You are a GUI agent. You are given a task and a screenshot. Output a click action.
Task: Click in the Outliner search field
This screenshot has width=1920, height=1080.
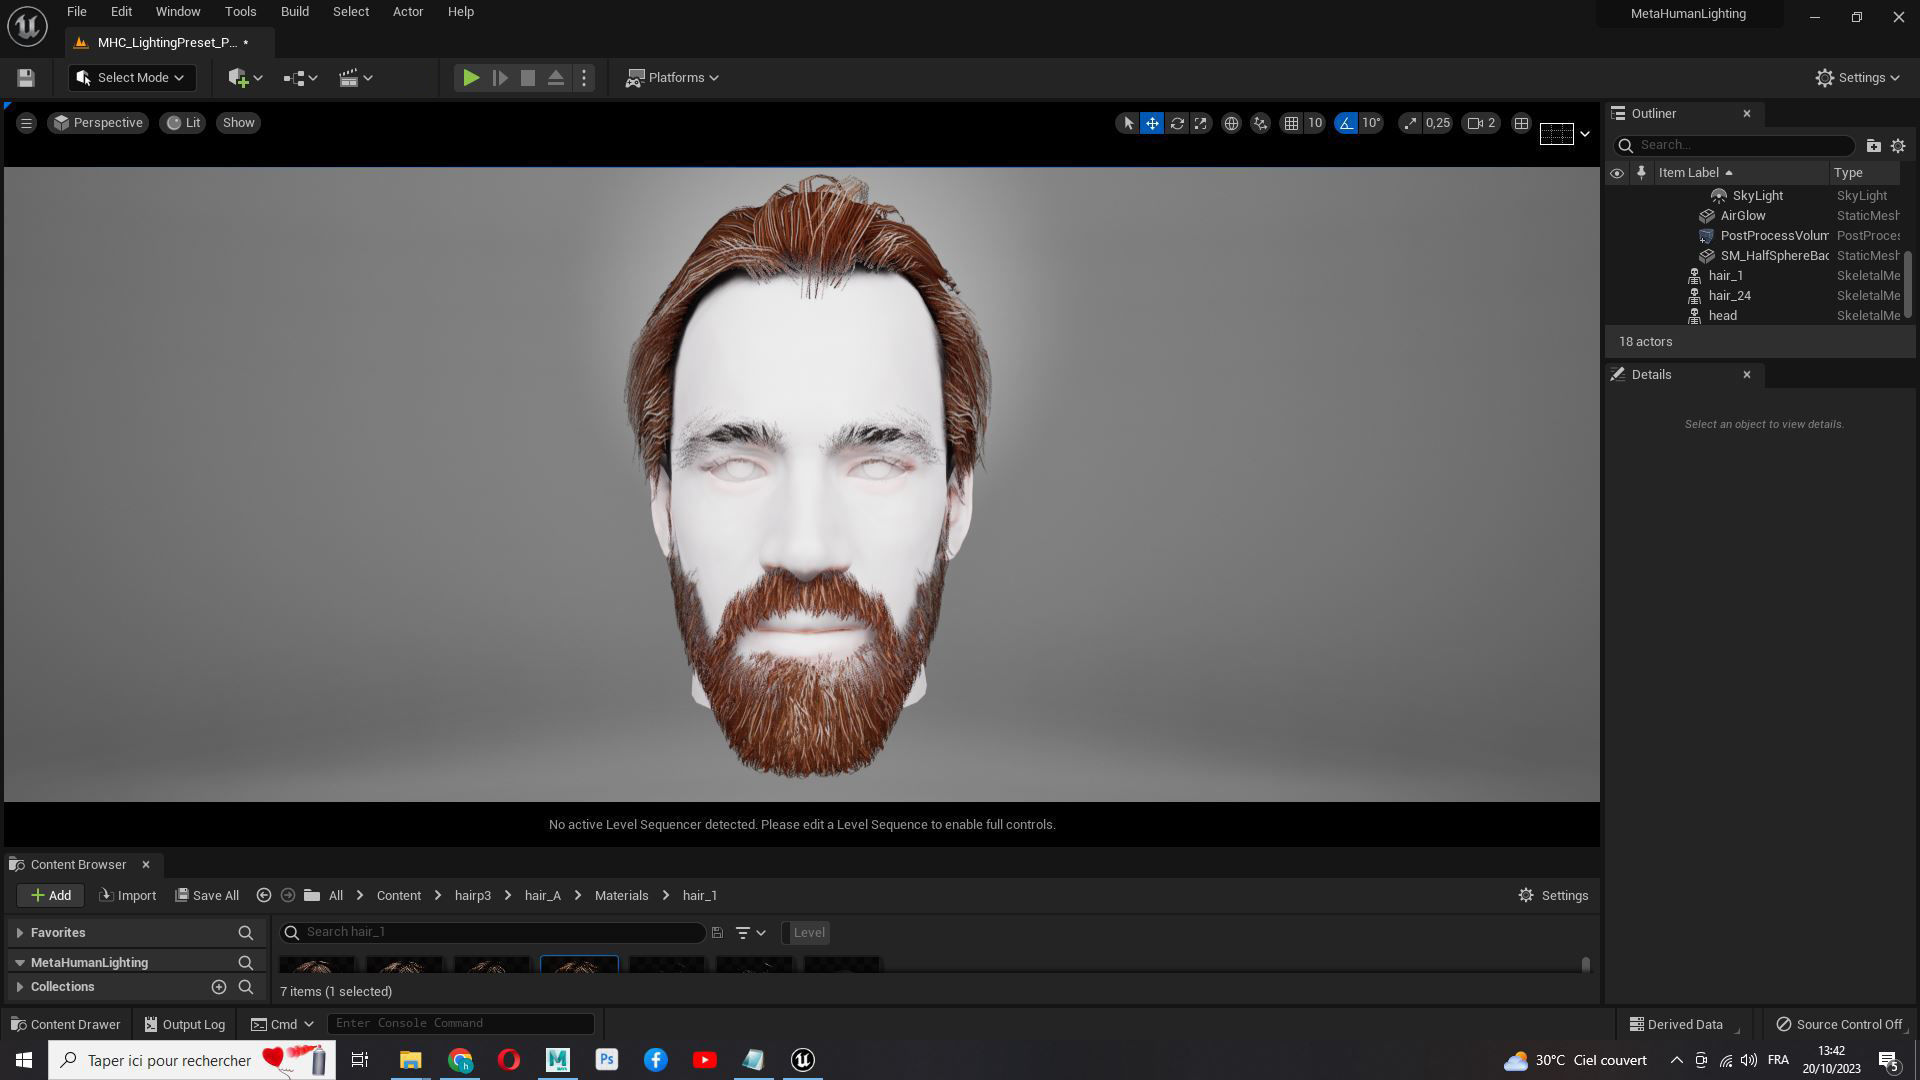tap(1735, 145)
